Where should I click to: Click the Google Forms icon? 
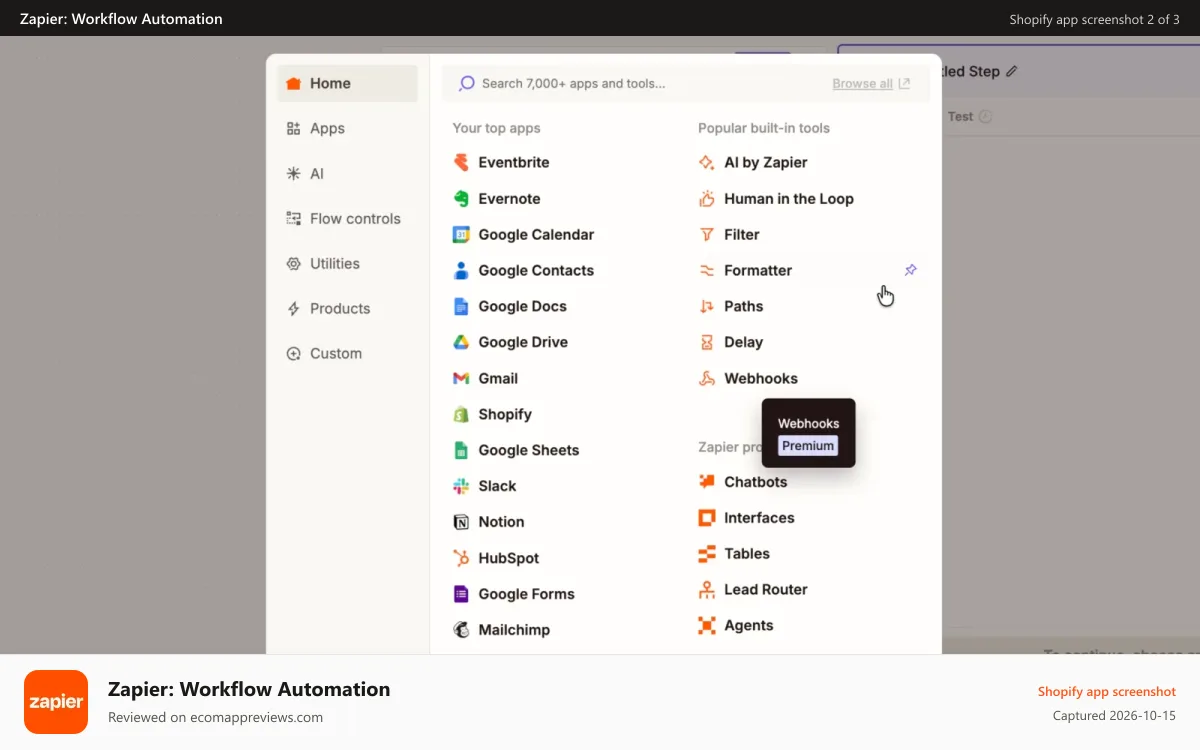pos(461,594)
